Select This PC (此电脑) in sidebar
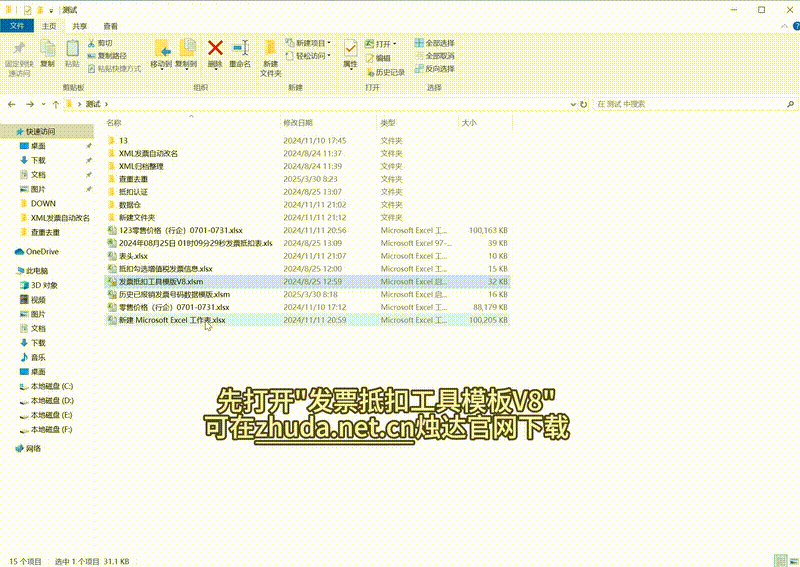This screenshot has width=800, height=567. 37,271
